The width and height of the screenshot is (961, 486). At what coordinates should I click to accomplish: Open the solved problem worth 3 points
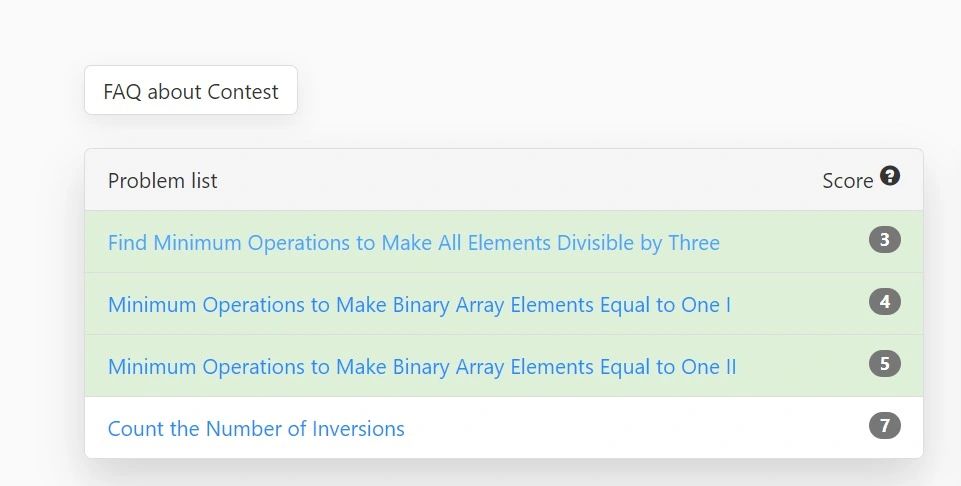tap(413, 243)
